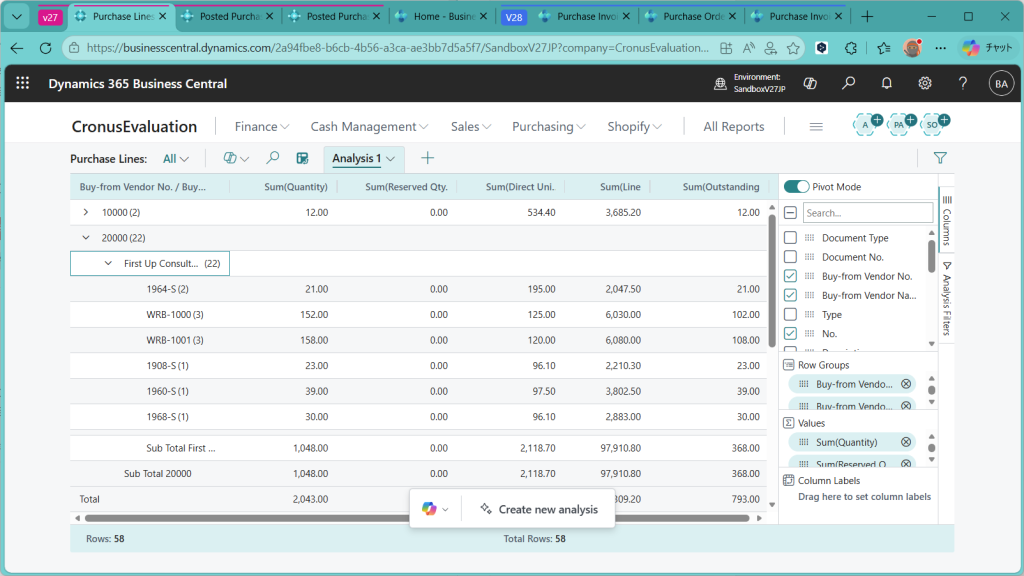This screenshot has height=576, width=1024.
Task: Open the settings gear icon
Action: 925,84
